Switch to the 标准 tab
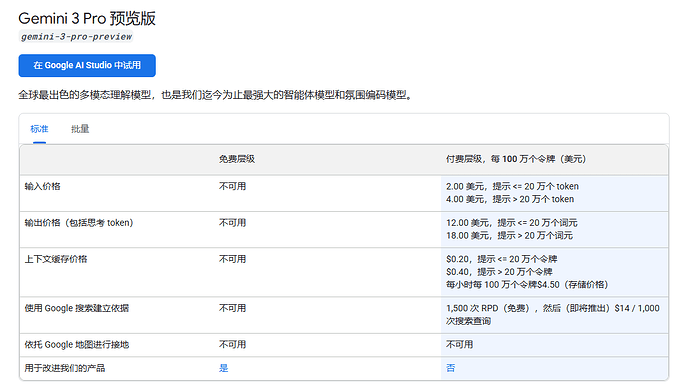 (39, 129)
